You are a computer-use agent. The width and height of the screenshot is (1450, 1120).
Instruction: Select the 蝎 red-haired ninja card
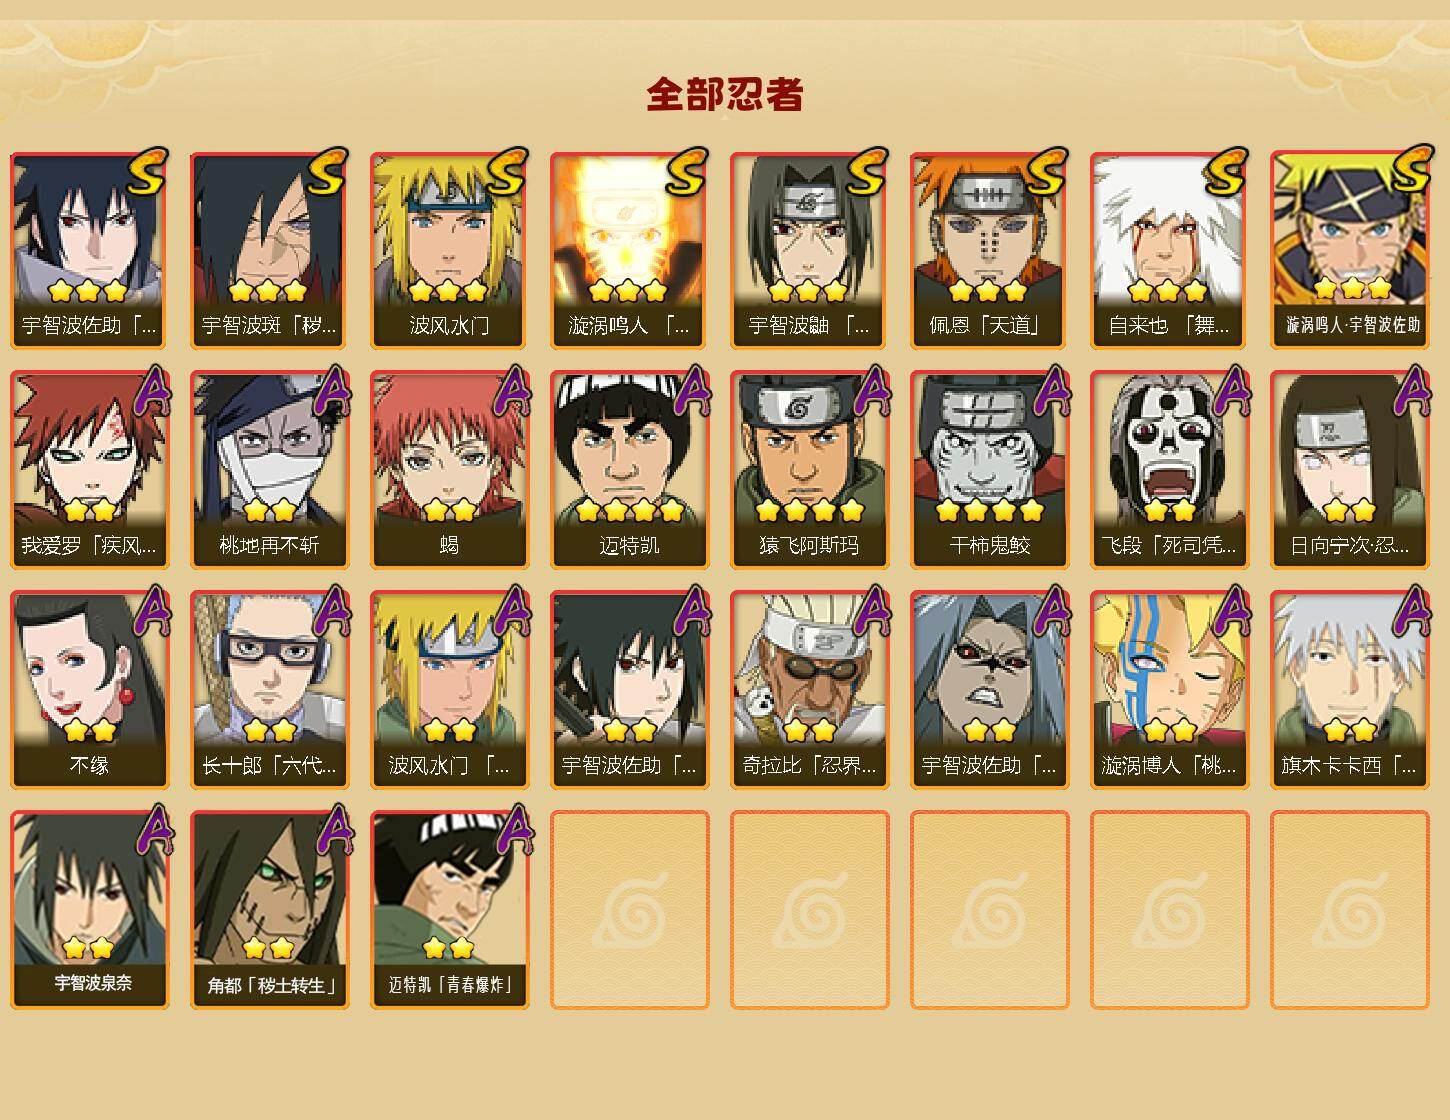point(449,470)
